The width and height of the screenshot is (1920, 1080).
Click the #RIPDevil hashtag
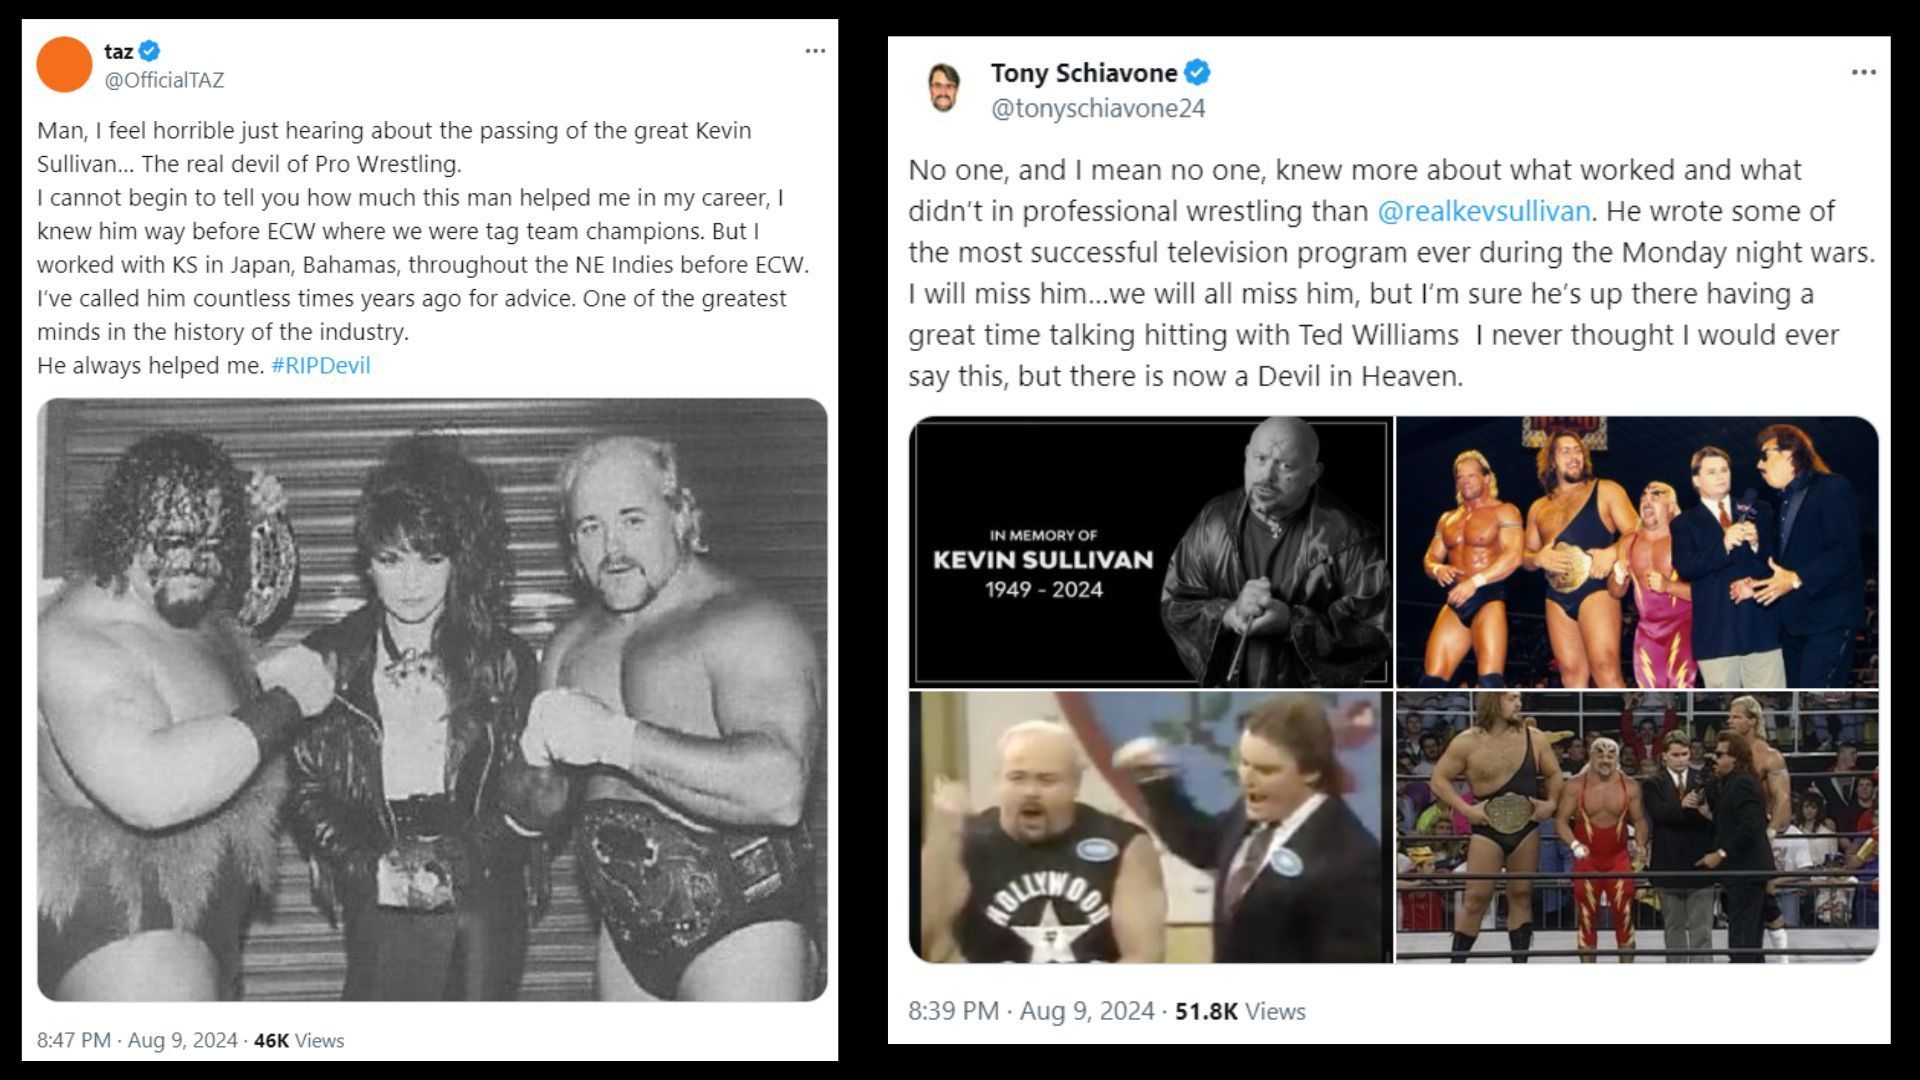(320, 365)
